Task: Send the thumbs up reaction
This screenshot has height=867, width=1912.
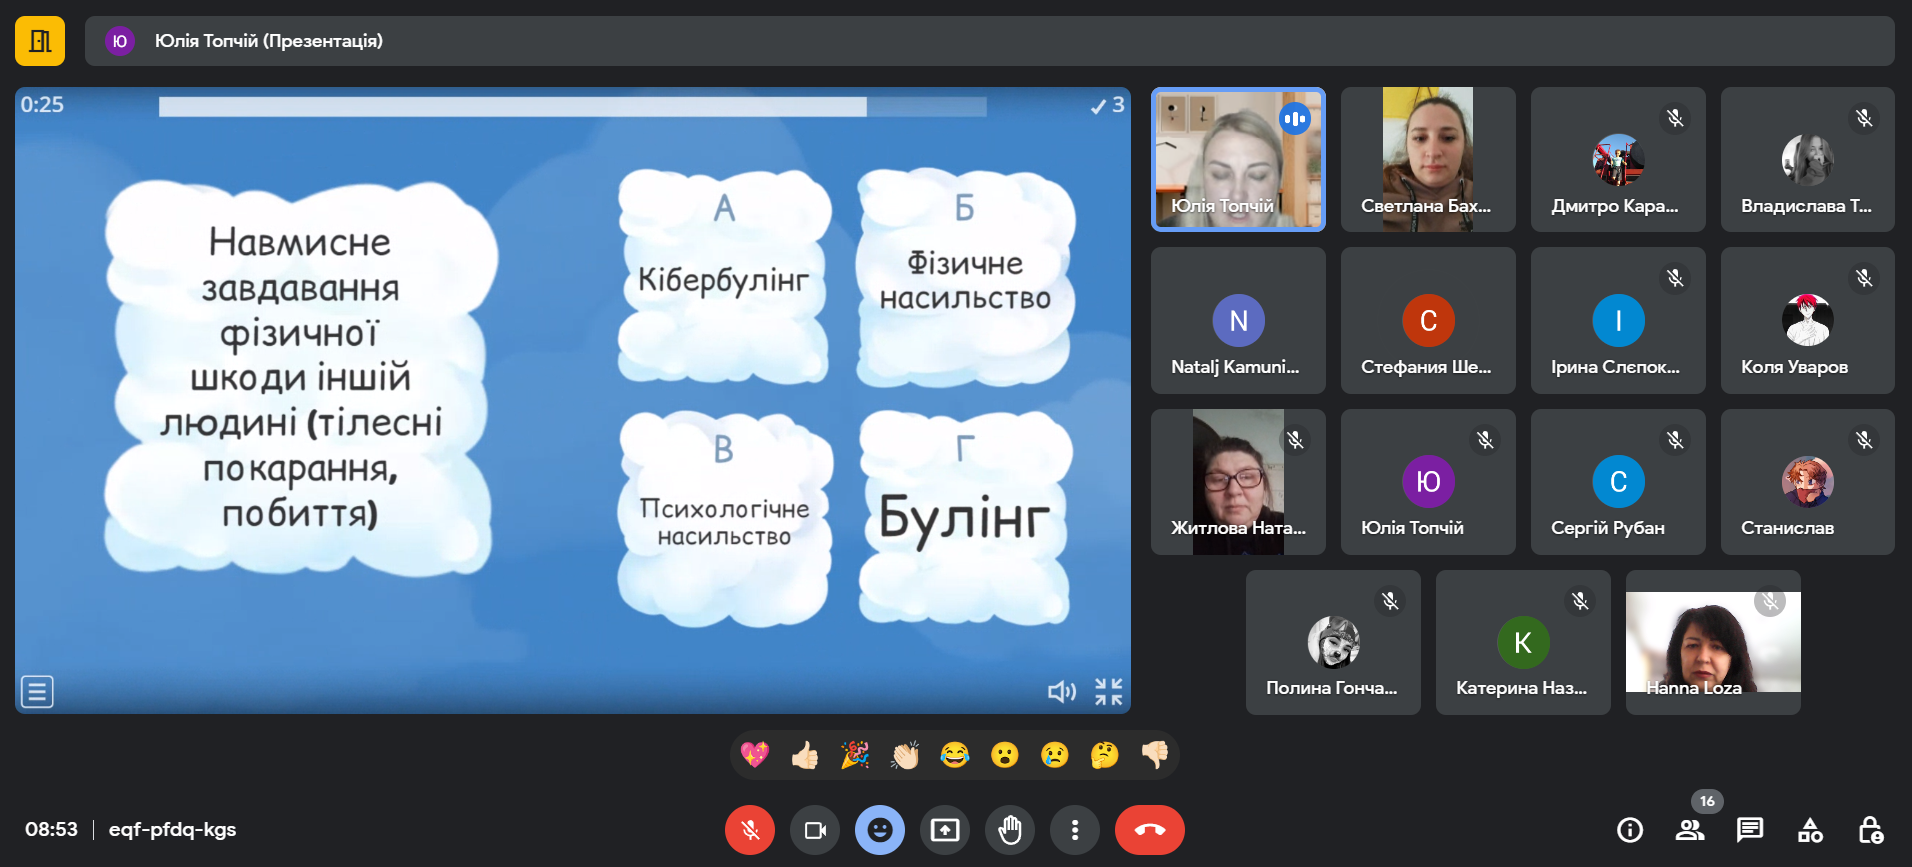Action: coord(805,755)
